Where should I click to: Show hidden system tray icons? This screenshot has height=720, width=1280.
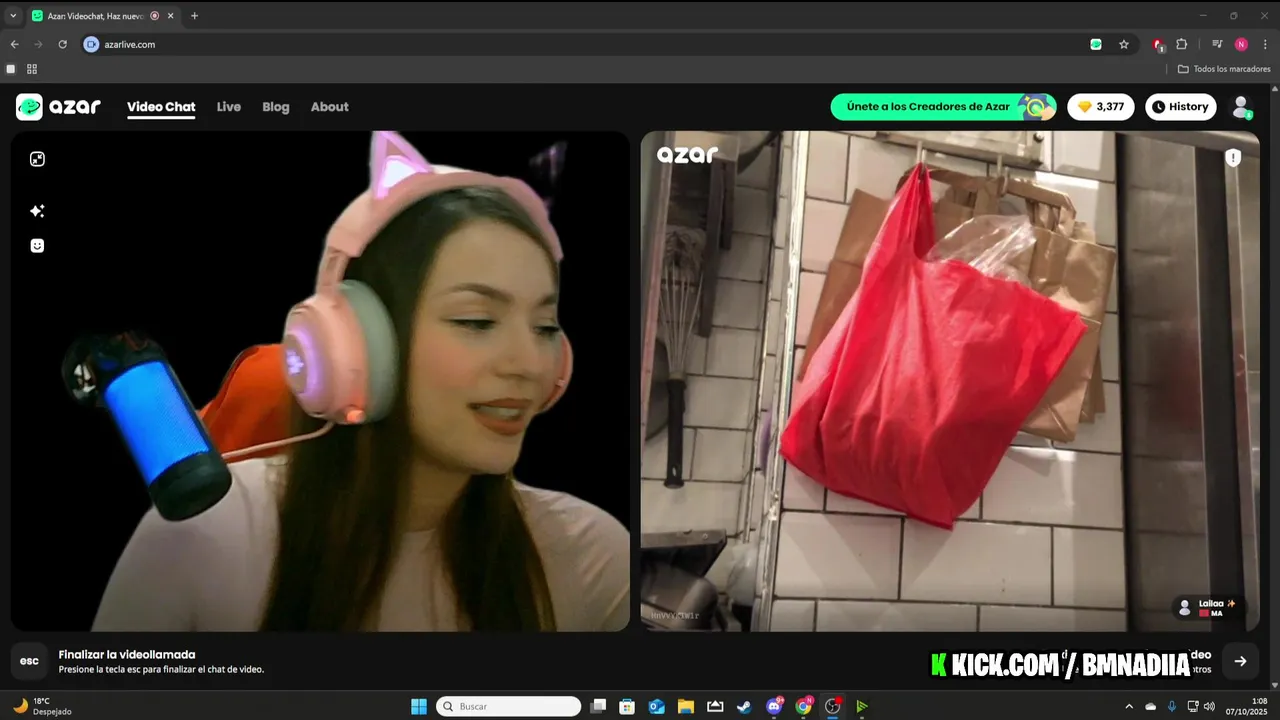pyautogui.click(x=1130, y=706)
